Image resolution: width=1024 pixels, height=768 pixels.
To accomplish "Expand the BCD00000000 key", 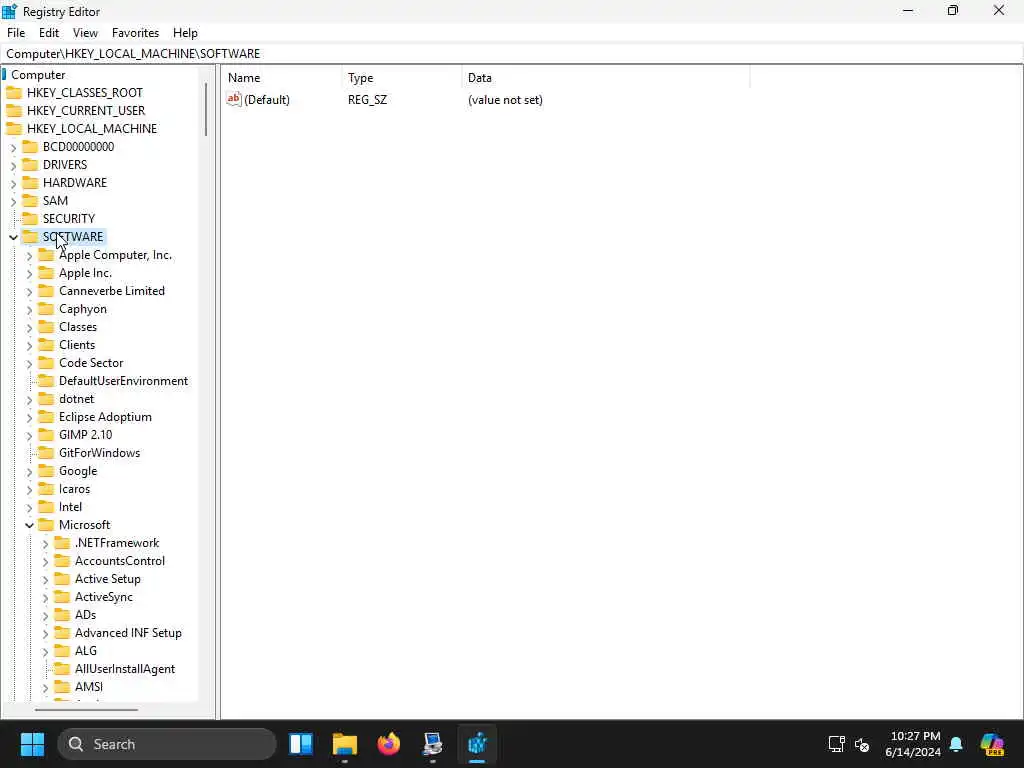I will [x=13, y=148].
